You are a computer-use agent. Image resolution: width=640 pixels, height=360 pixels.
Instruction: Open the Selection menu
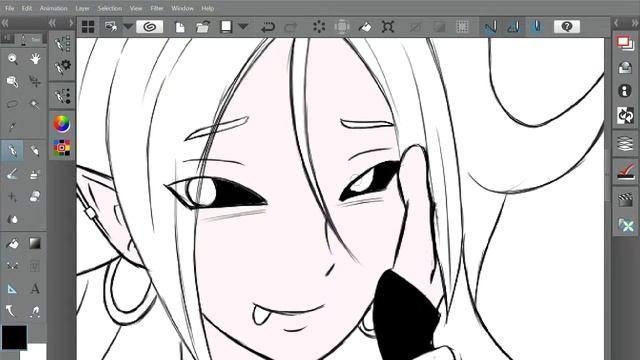point(109,8)
